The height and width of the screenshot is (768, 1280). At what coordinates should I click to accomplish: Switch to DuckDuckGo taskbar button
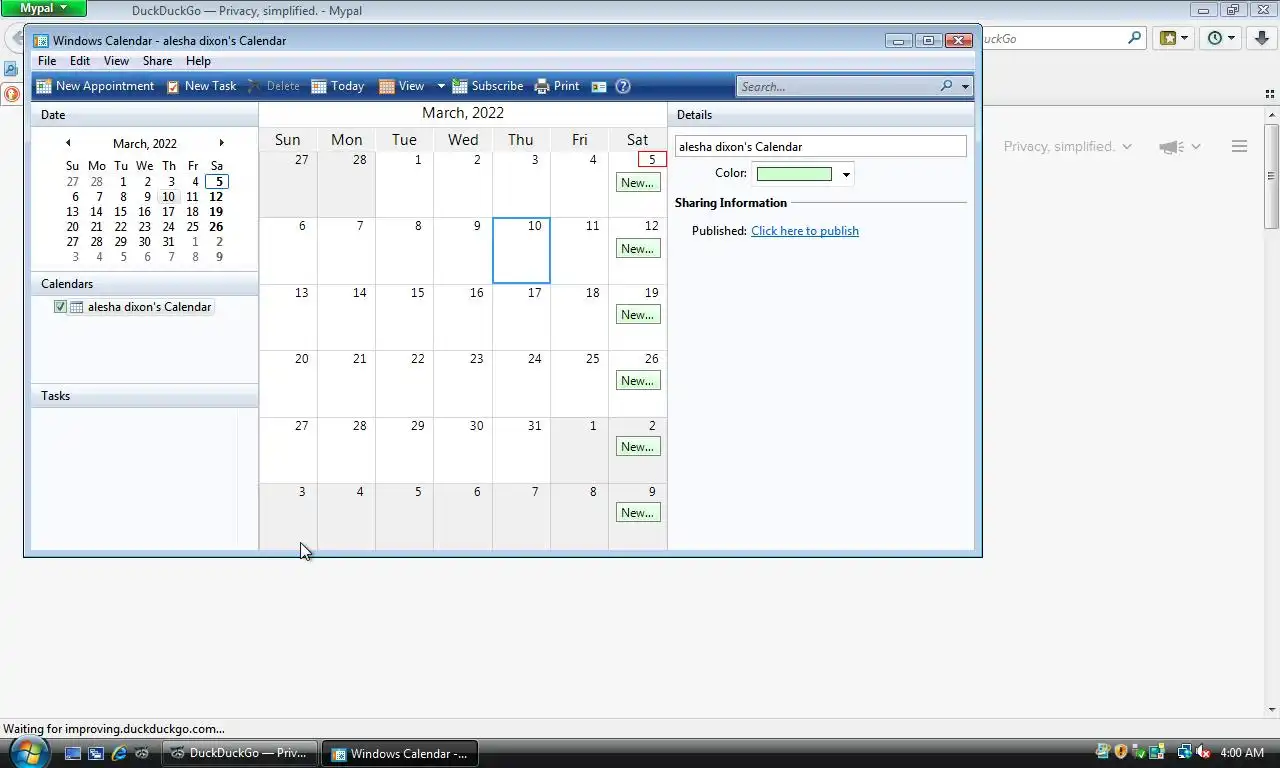pyautogui.click(x=240, y=753)
